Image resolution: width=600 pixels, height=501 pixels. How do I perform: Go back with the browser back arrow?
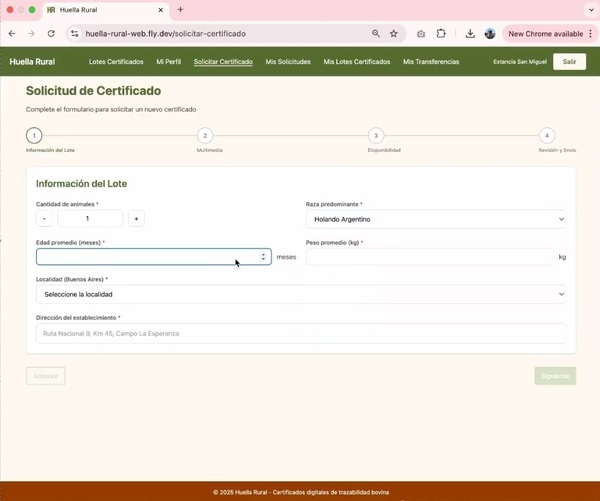coord(12,34)
